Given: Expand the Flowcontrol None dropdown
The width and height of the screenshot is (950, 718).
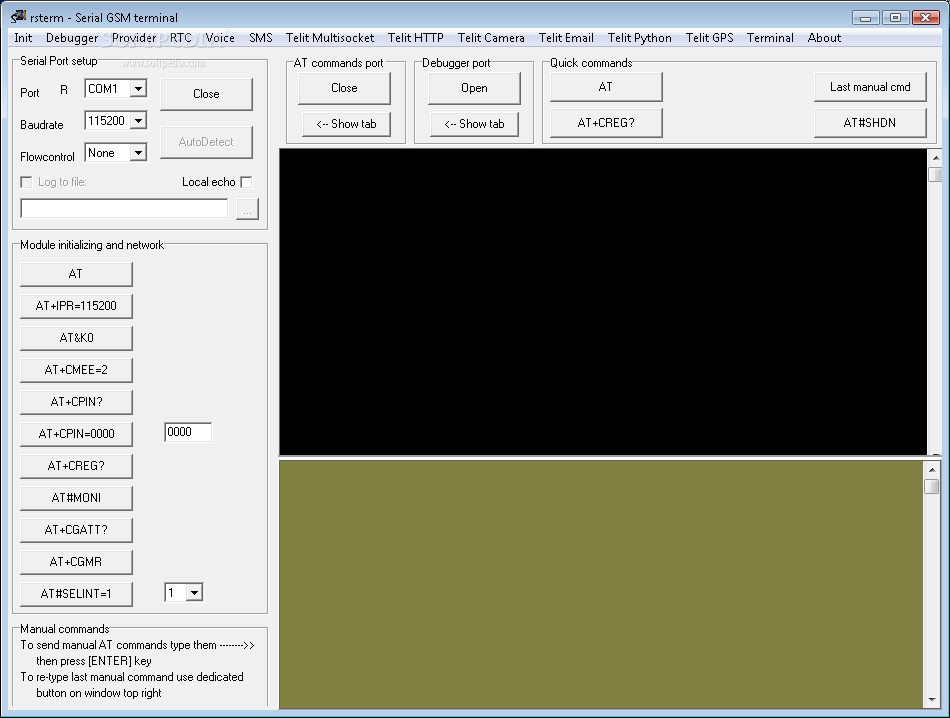Looking at the screenshot, I should tap(138, 153).
